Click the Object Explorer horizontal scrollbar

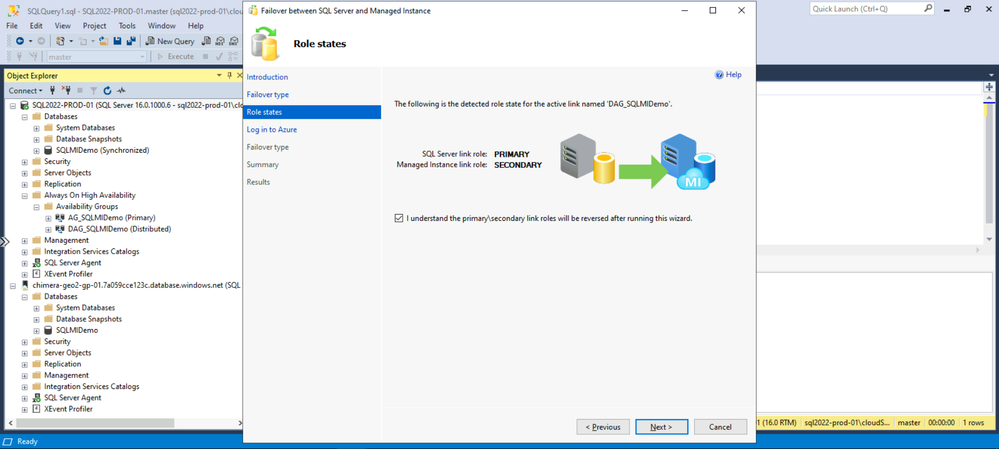tap(94, 423)
